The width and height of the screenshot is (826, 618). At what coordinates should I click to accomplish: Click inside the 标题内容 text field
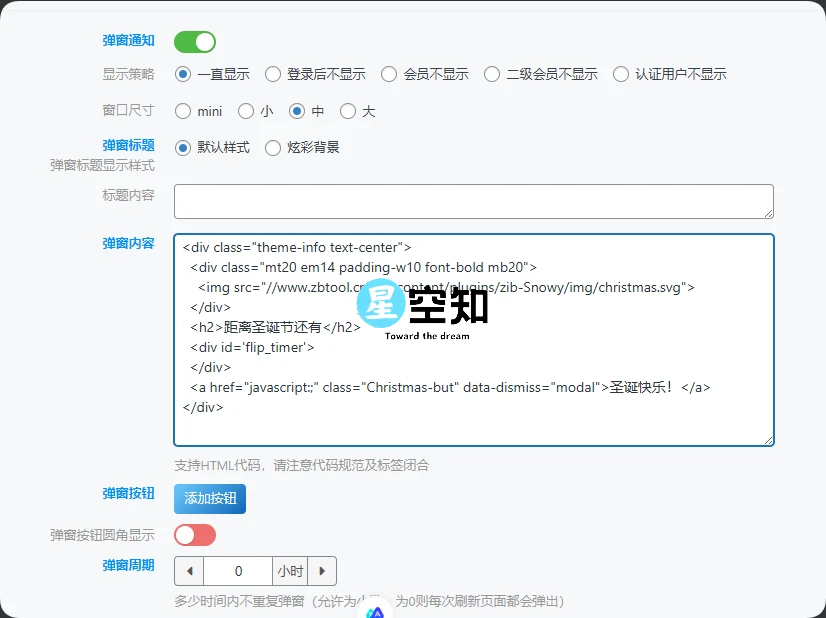pos(473,200)
